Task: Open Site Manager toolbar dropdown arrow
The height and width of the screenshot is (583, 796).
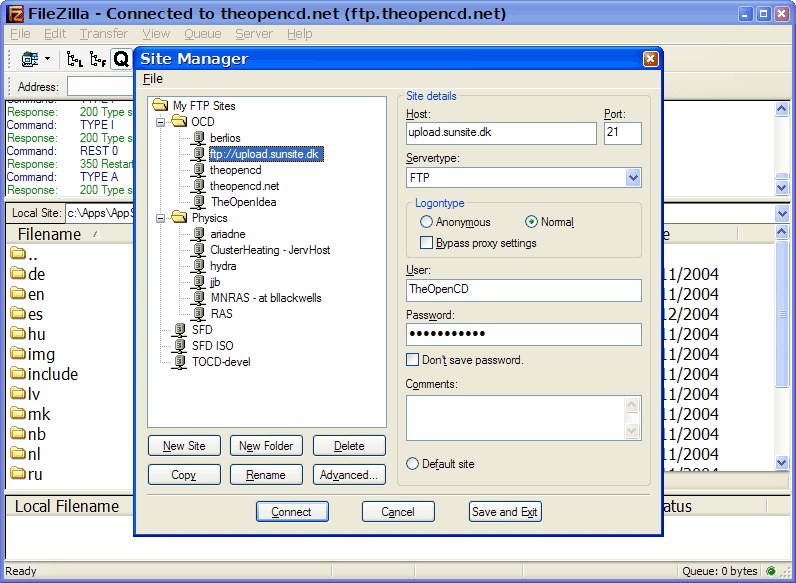Action: point(47,59)
